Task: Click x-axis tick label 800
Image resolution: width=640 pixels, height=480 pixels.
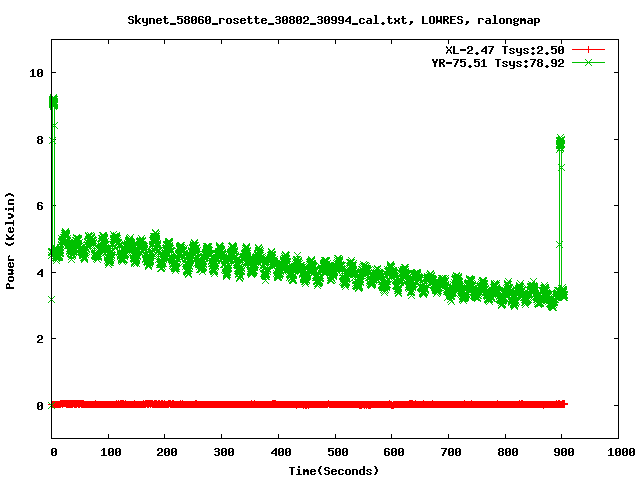Action: 507,452
